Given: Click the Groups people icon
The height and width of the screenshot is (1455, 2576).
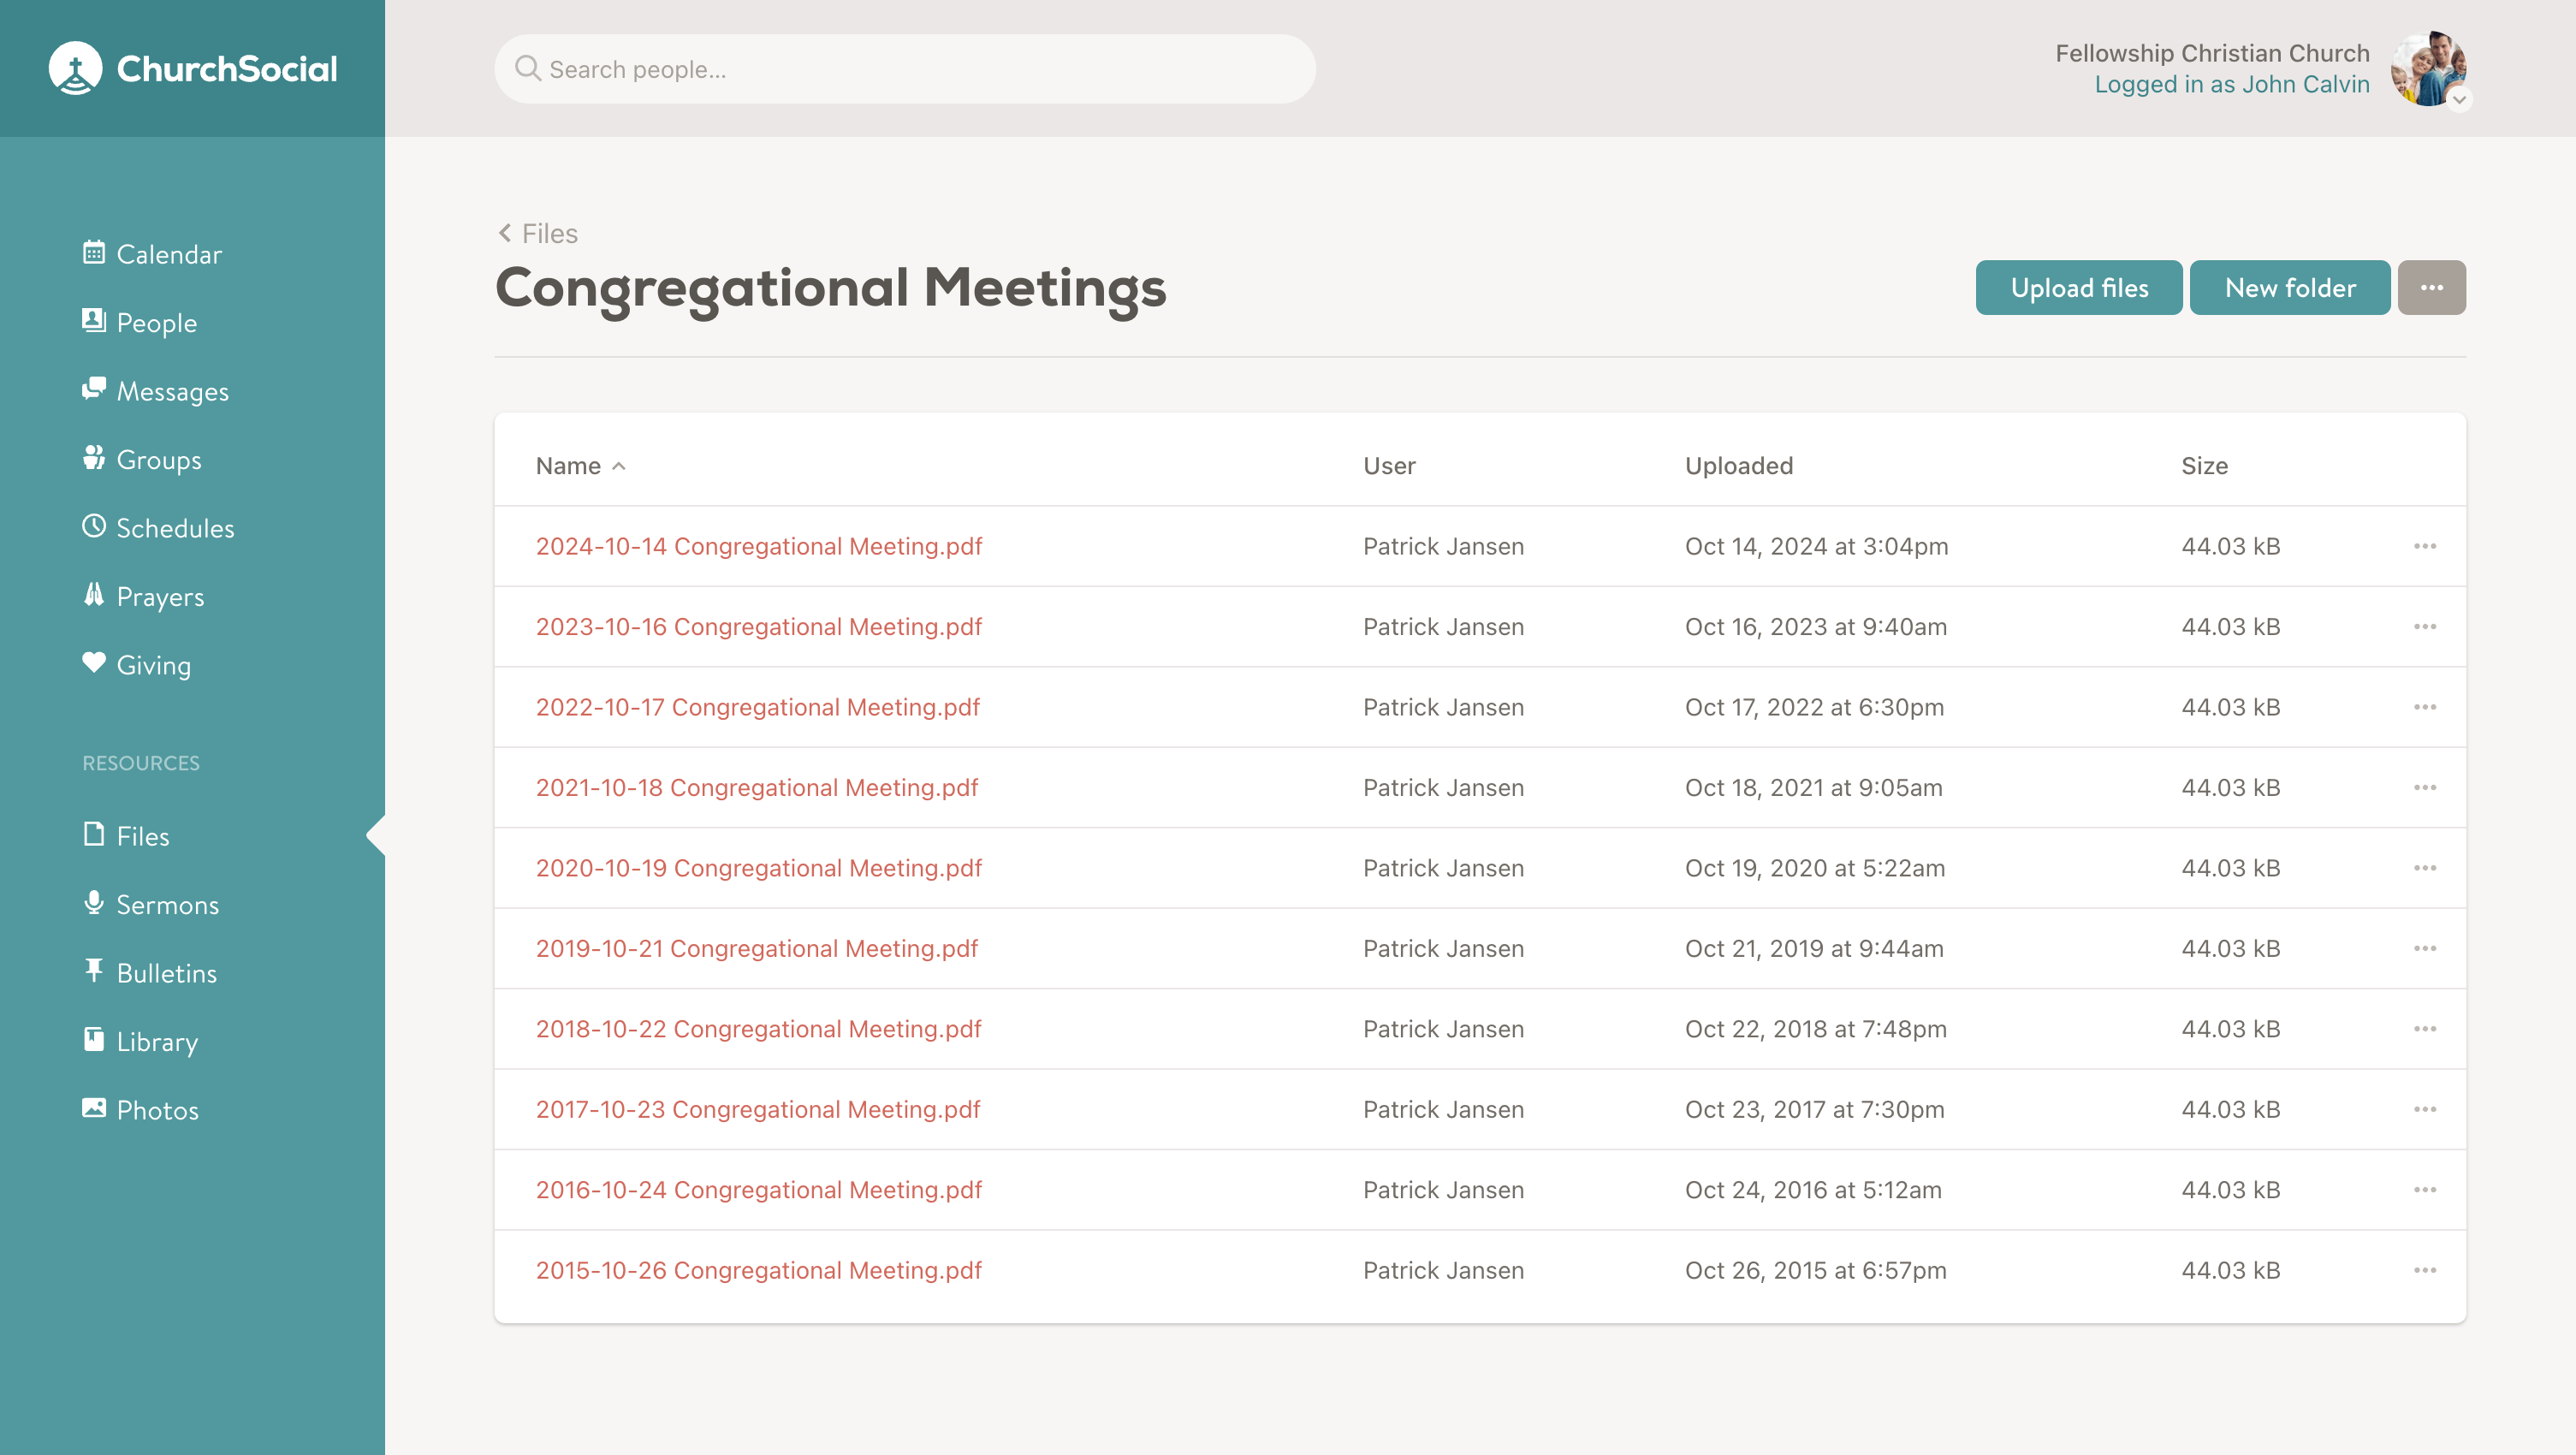Looking at the screenshot, I should pos(93,458).
